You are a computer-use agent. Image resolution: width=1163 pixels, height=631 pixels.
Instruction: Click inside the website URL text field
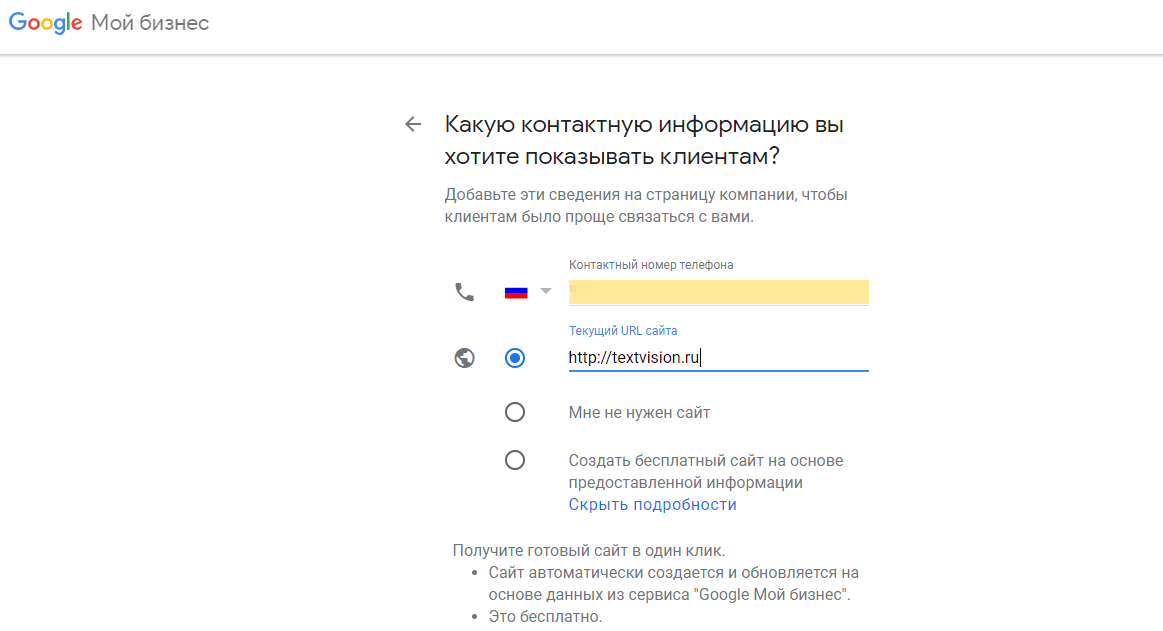coord(718,358)
